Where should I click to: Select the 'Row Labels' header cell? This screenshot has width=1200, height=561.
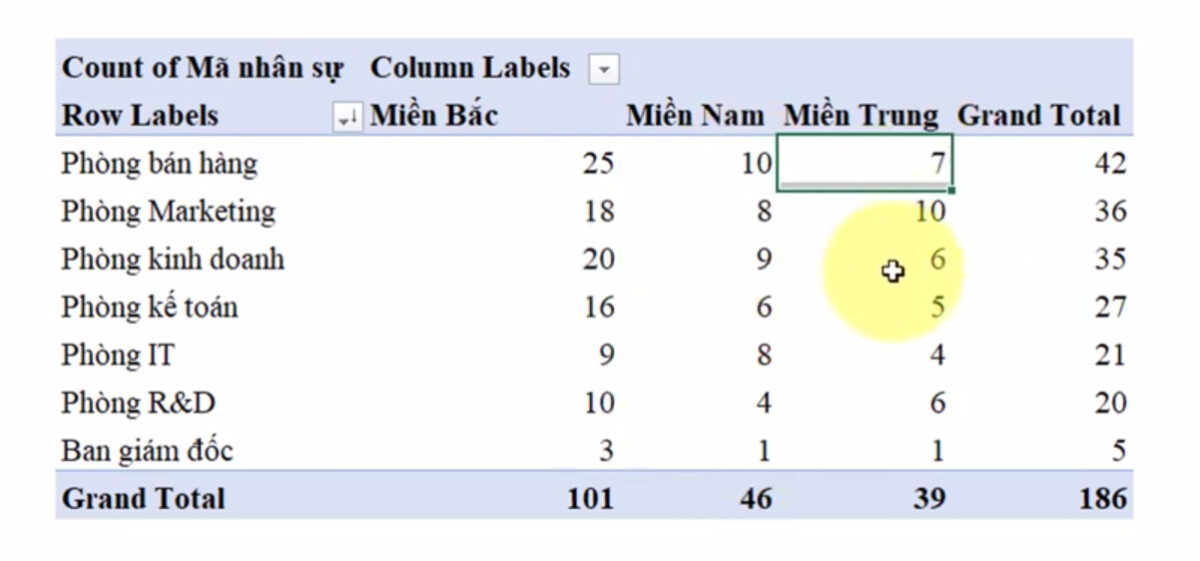pos(140,115)
